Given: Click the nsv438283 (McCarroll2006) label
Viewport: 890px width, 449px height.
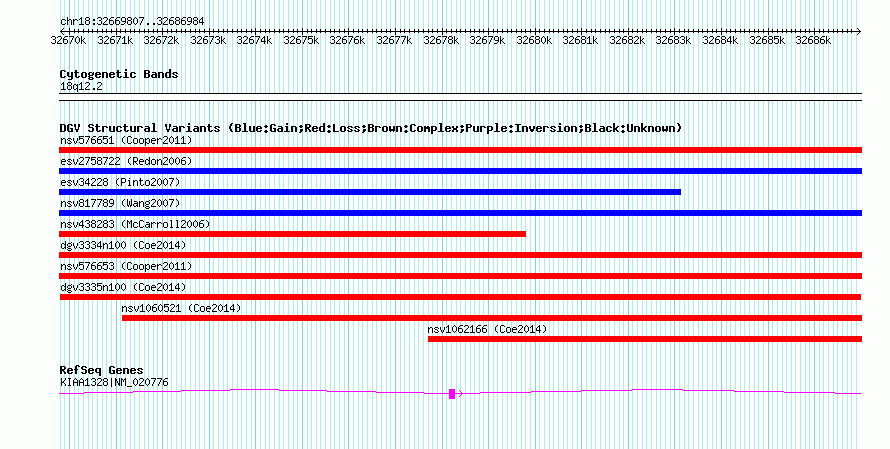Looking at the screenshot, I should click(135, 224).
